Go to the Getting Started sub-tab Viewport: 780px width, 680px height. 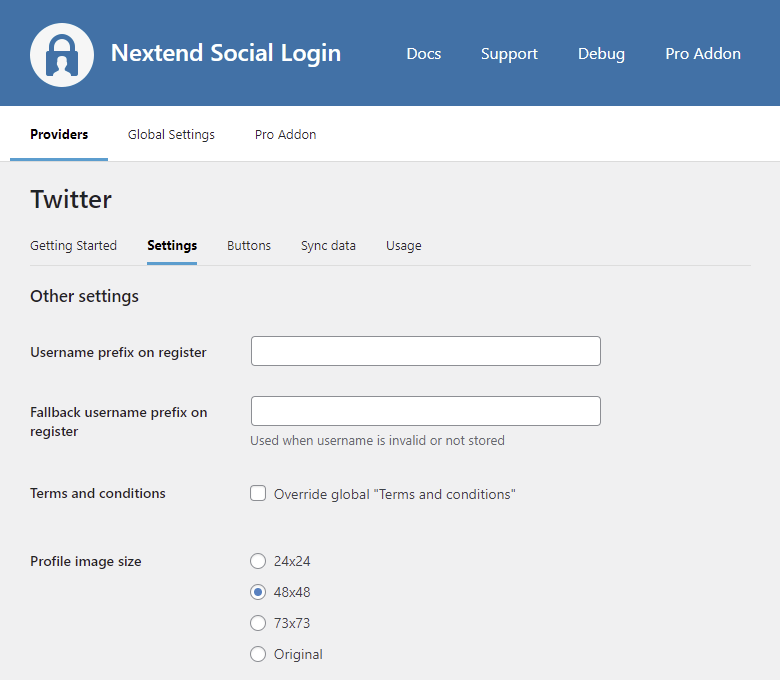[73, 245]
